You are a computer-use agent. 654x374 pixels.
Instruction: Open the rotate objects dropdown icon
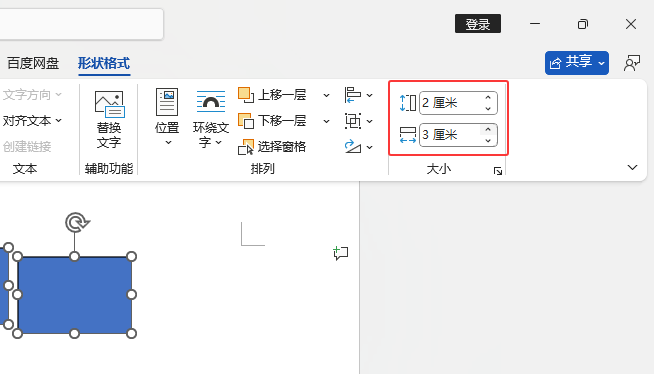[358, 147]
